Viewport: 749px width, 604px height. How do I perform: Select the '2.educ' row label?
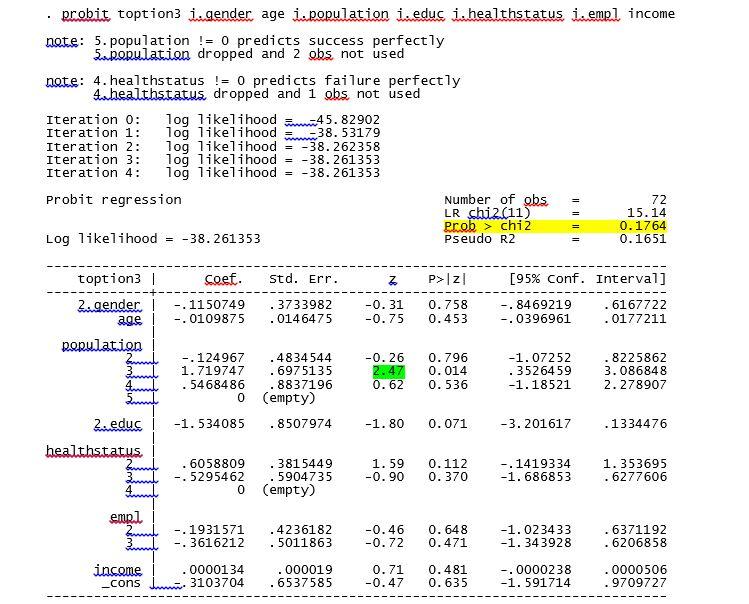[x=118, y=424]
